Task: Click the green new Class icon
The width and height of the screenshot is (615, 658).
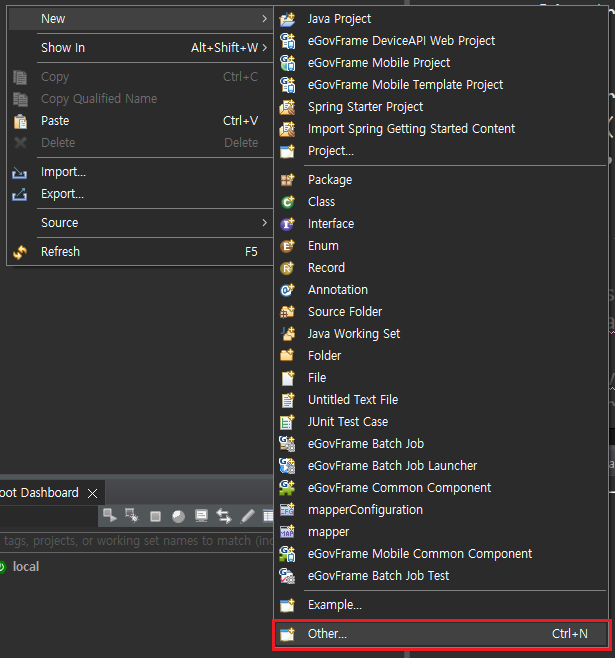Action: pyautogui.click(x=287, y=202)
